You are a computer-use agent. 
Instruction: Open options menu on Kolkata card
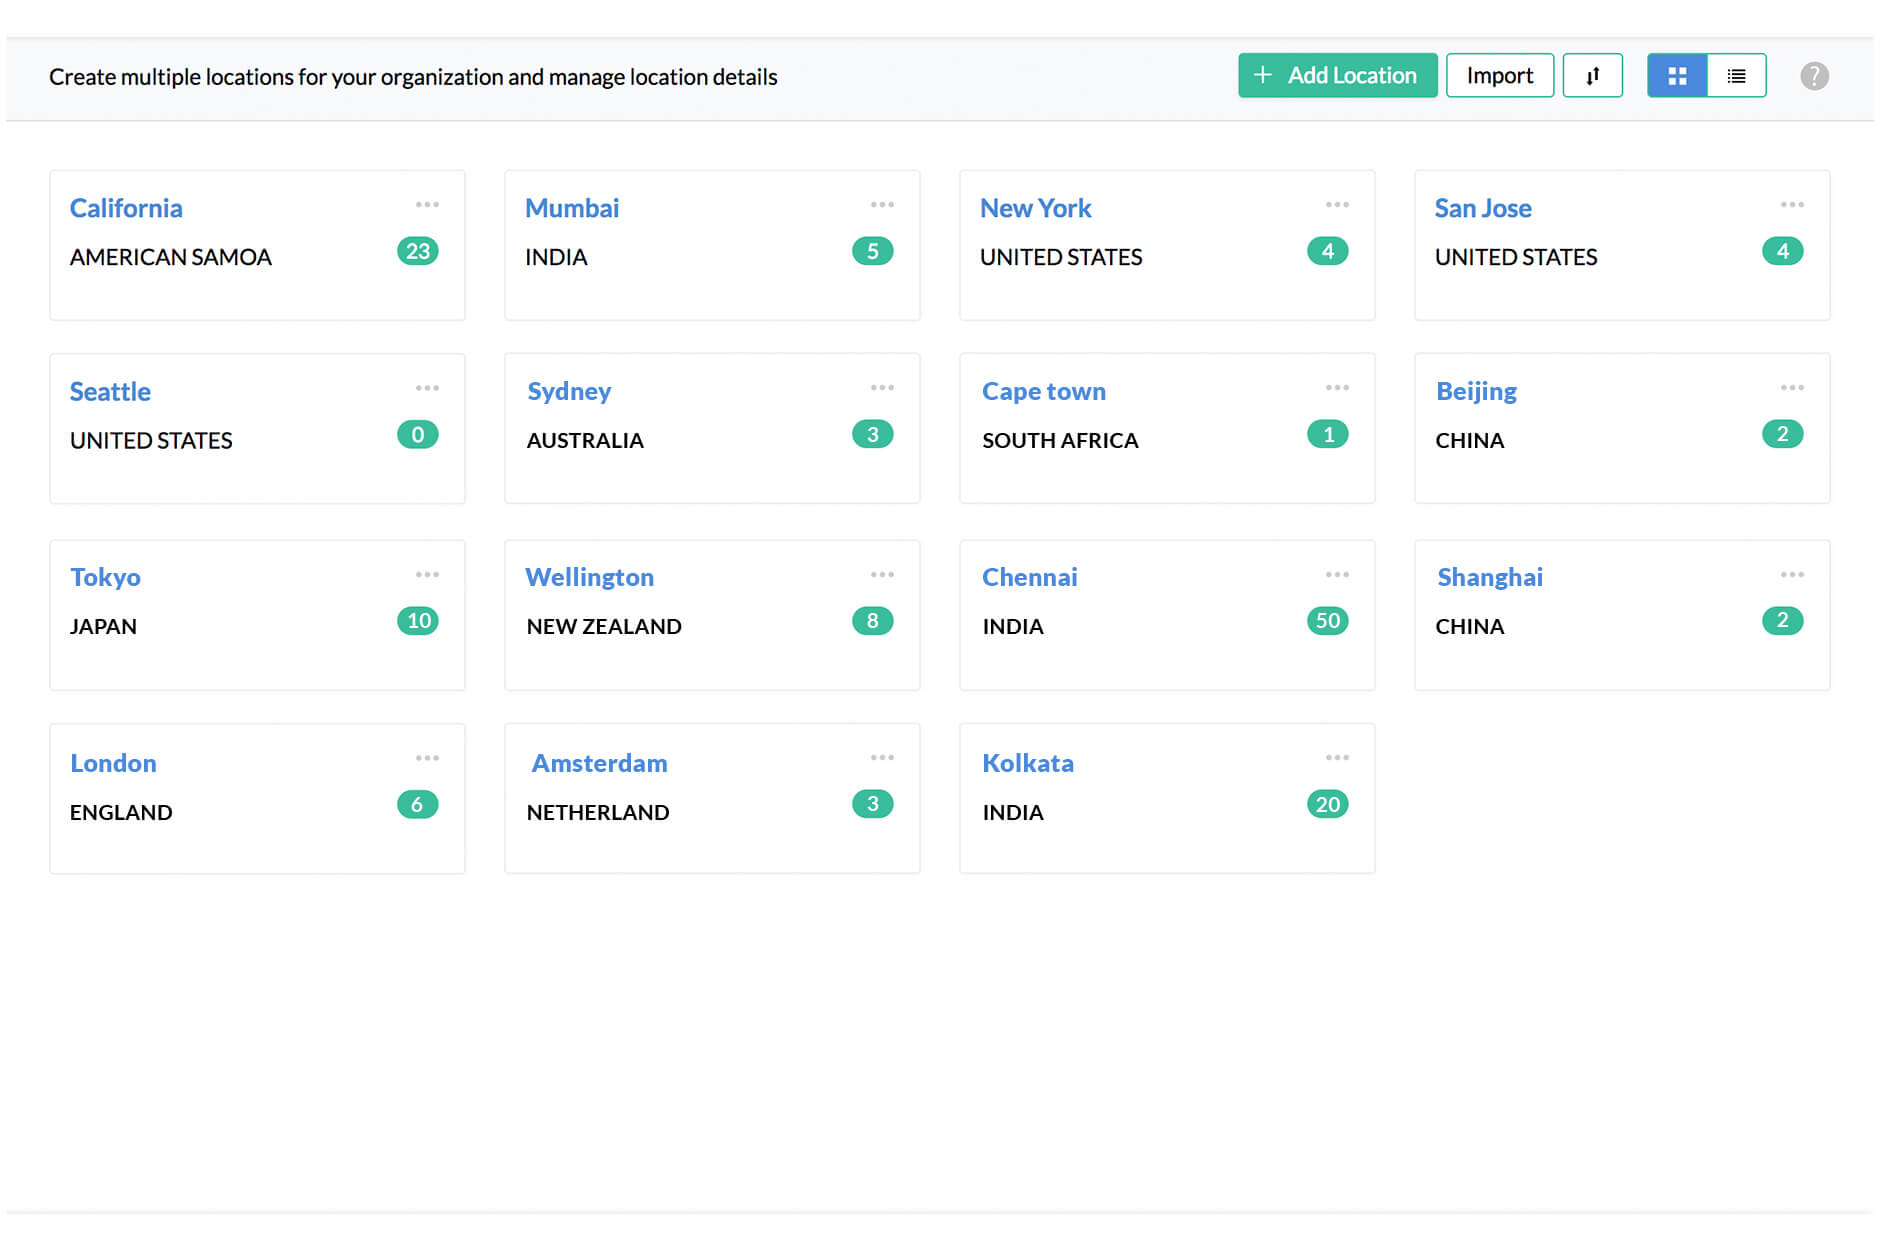click(x=1337, y=757)
